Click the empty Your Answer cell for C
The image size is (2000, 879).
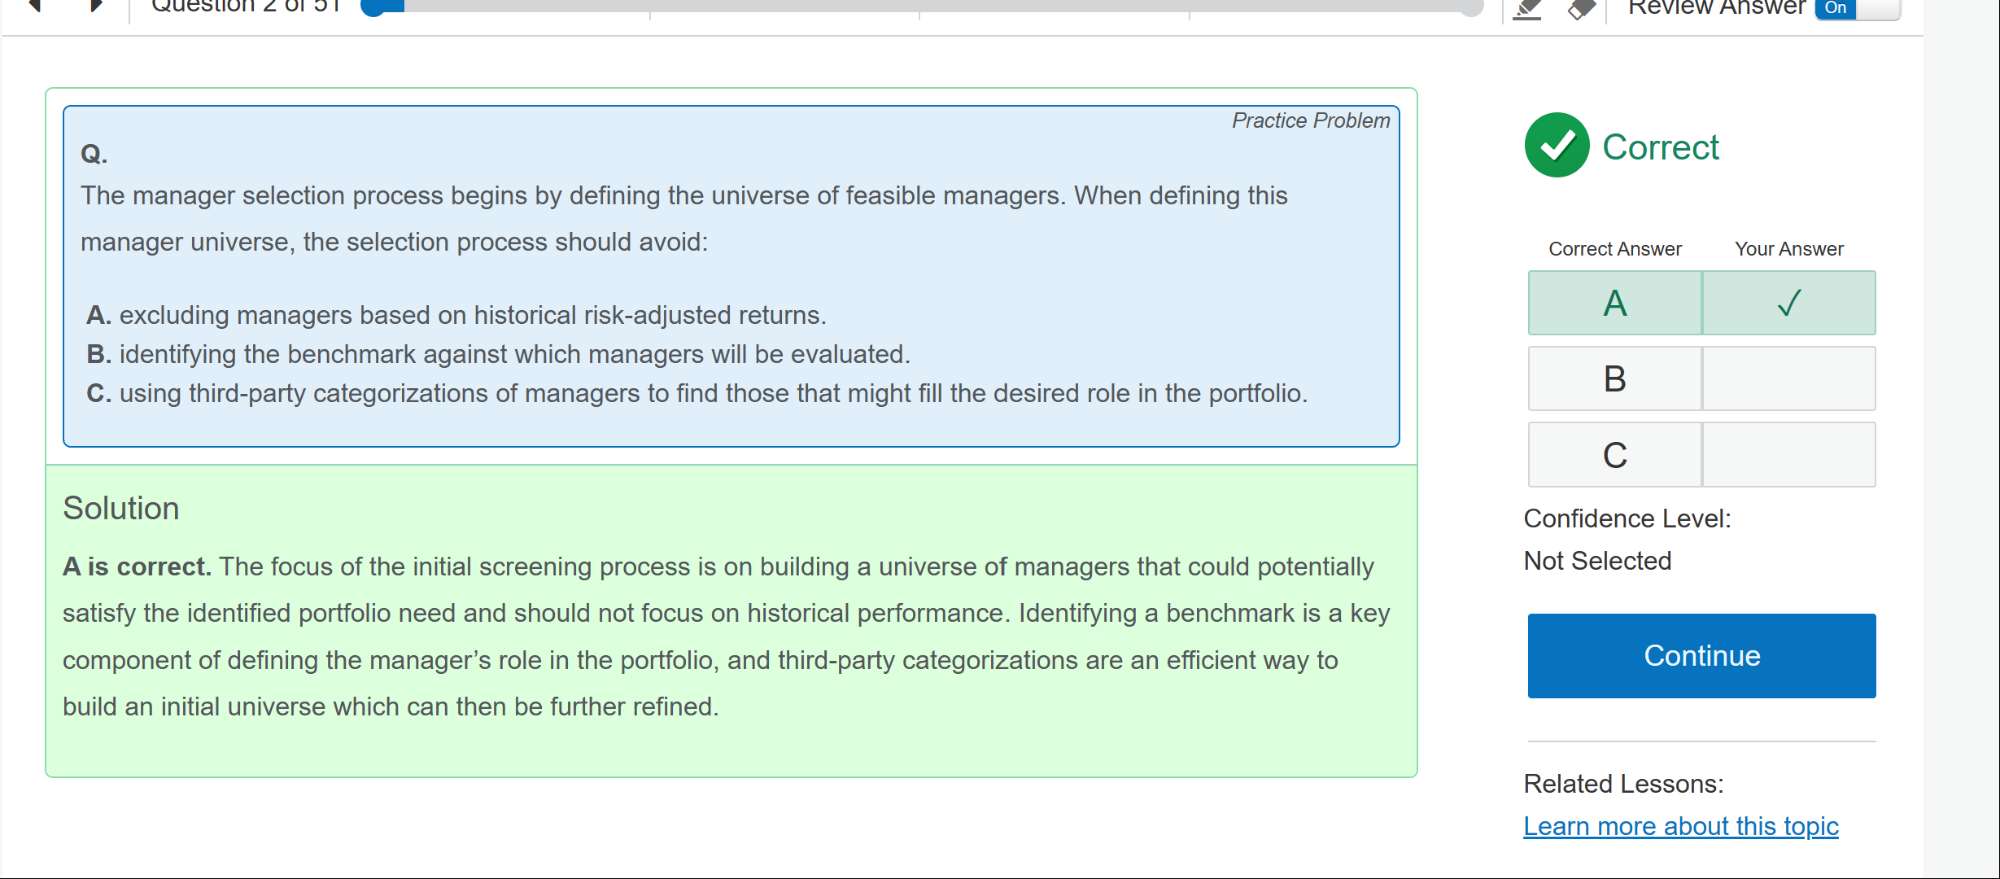coord(1788,455)
